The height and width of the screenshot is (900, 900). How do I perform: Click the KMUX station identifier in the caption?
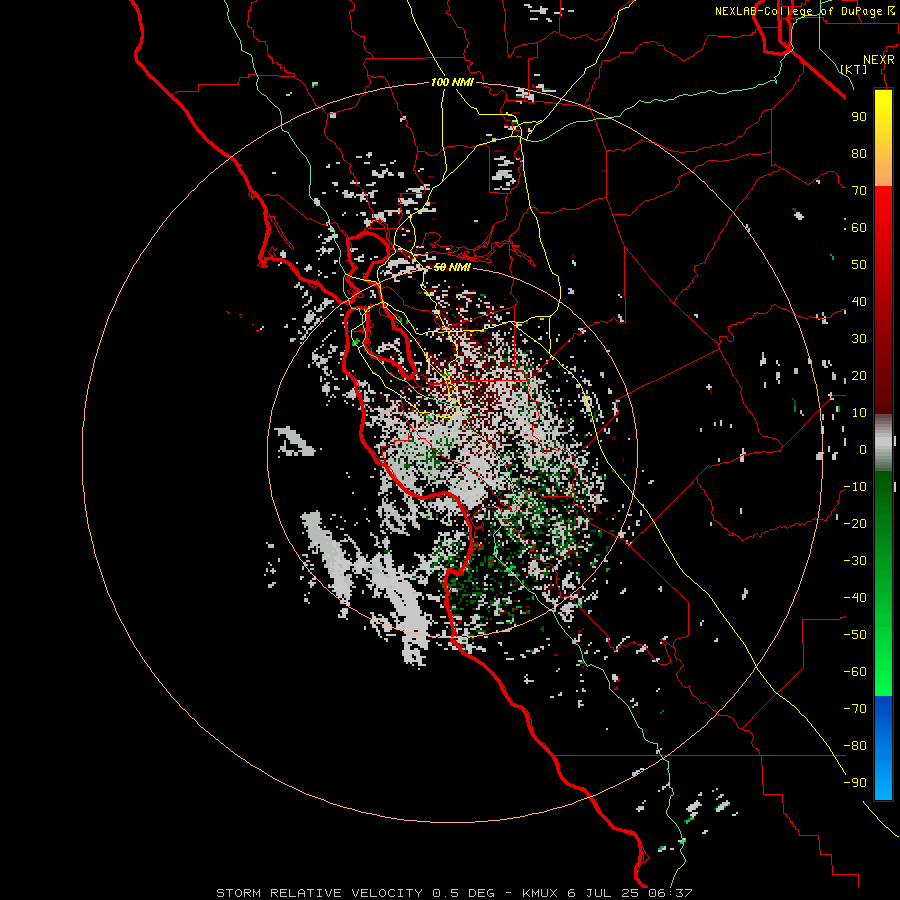tap(540, 893)
